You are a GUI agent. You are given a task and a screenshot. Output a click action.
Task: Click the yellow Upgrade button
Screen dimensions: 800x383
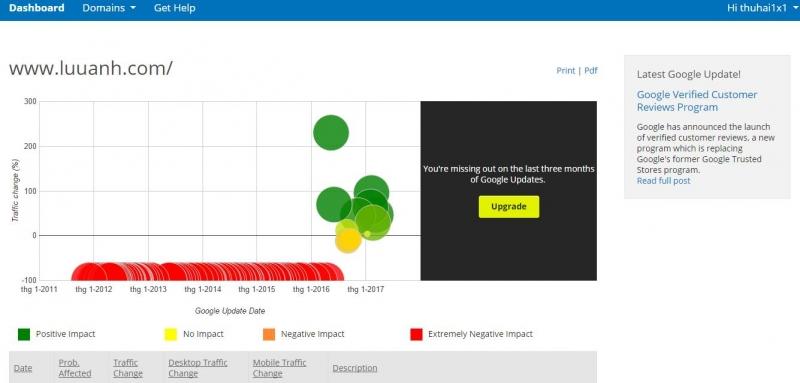tap(509, 207)
